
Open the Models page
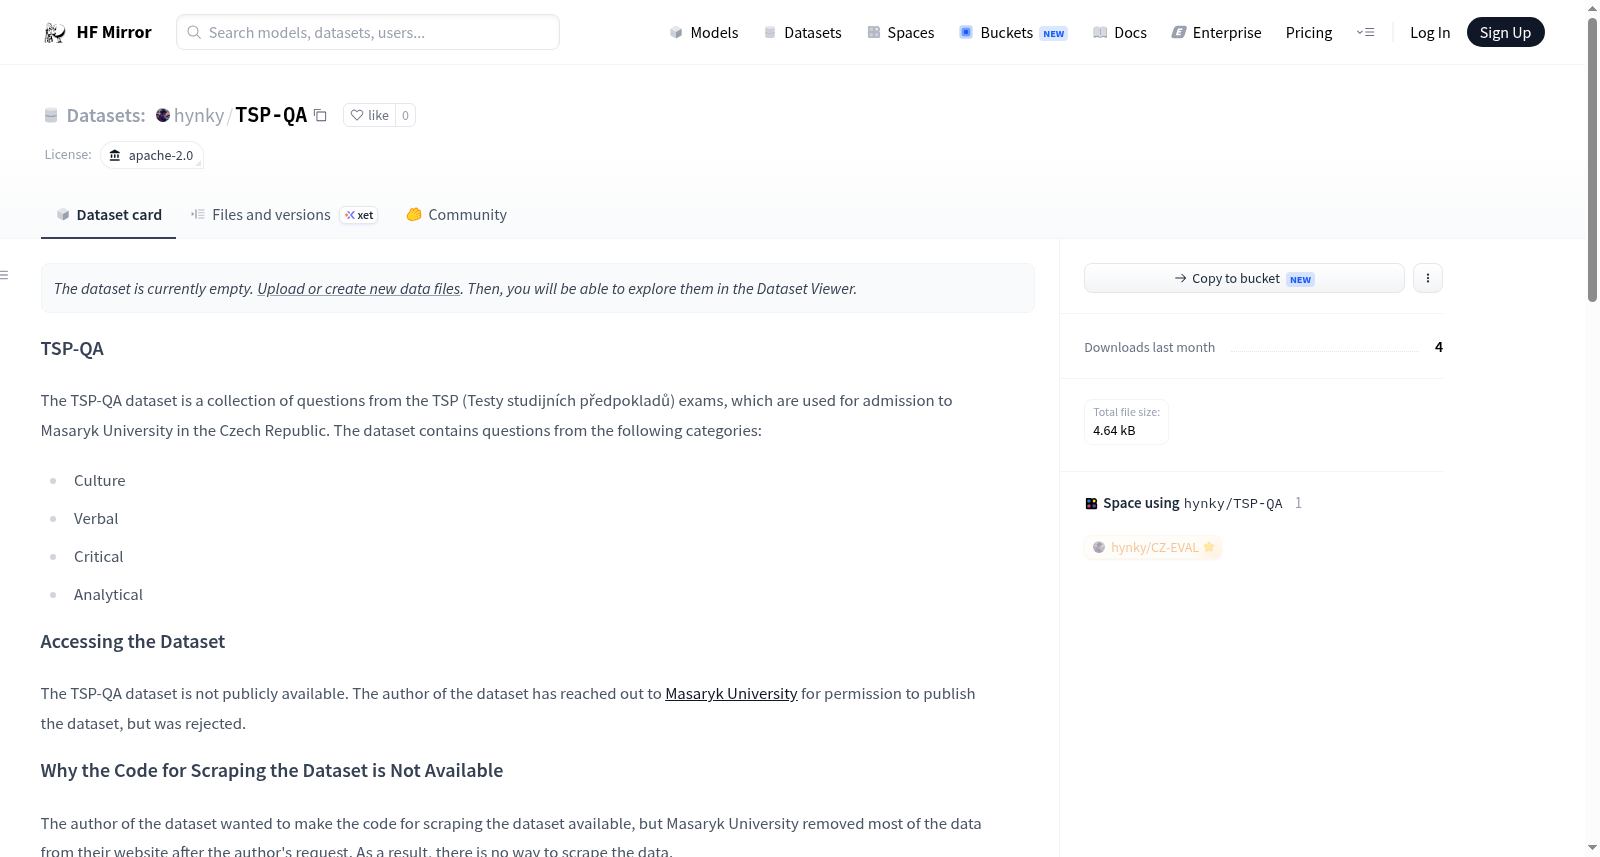tap(704, 33)
